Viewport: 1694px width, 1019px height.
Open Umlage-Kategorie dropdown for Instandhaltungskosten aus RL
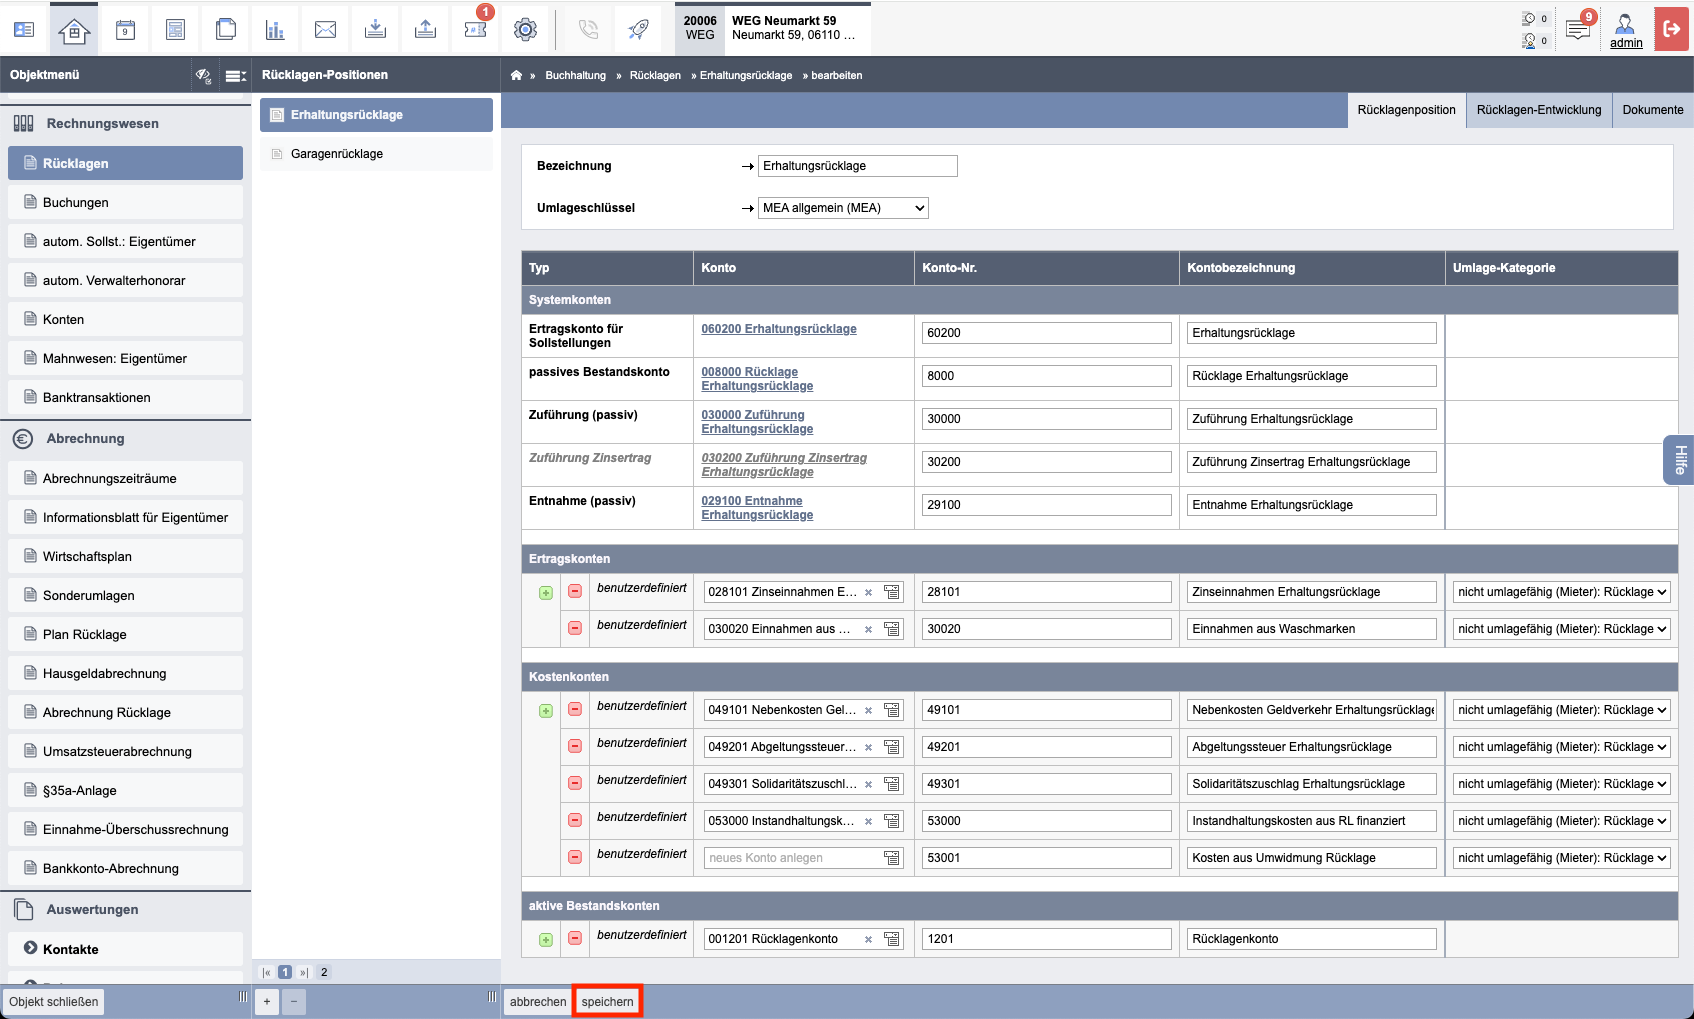(1561, 821)
